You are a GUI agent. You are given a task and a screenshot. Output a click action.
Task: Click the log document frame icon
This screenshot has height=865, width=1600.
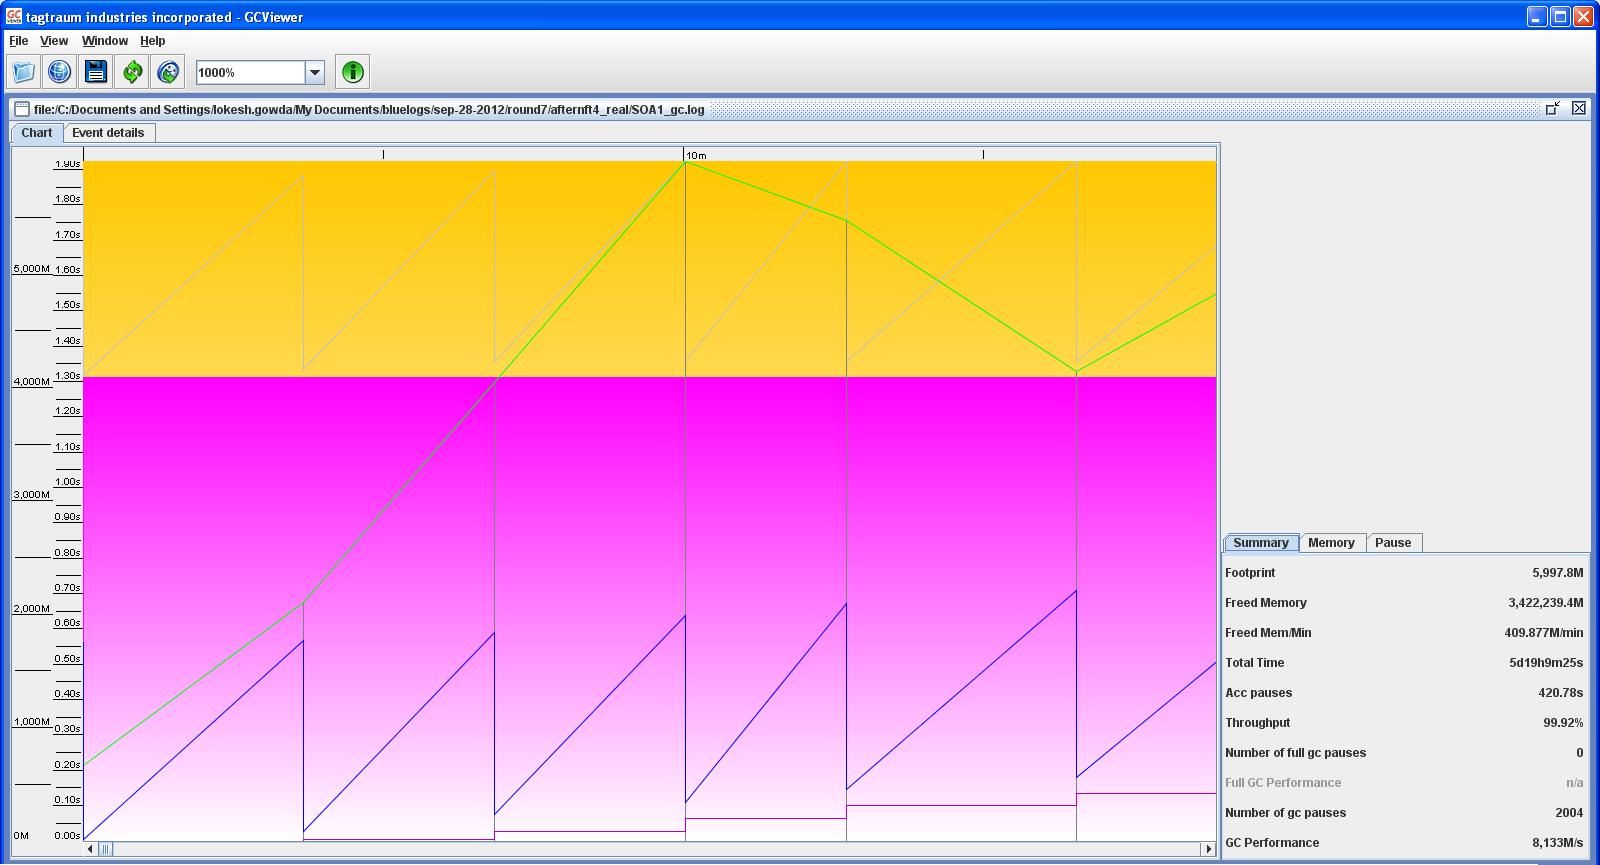pyautogui.click(x=22, y=109)
